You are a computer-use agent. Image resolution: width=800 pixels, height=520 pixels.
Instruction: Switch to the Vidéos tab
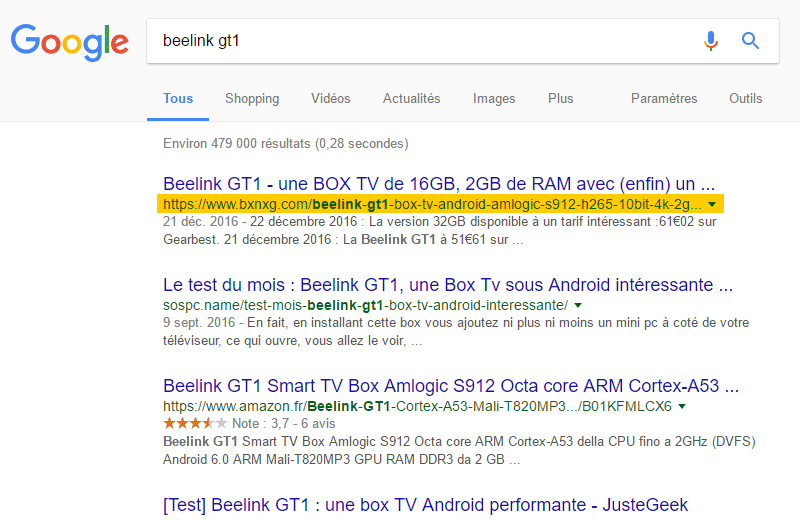point(331,98)
